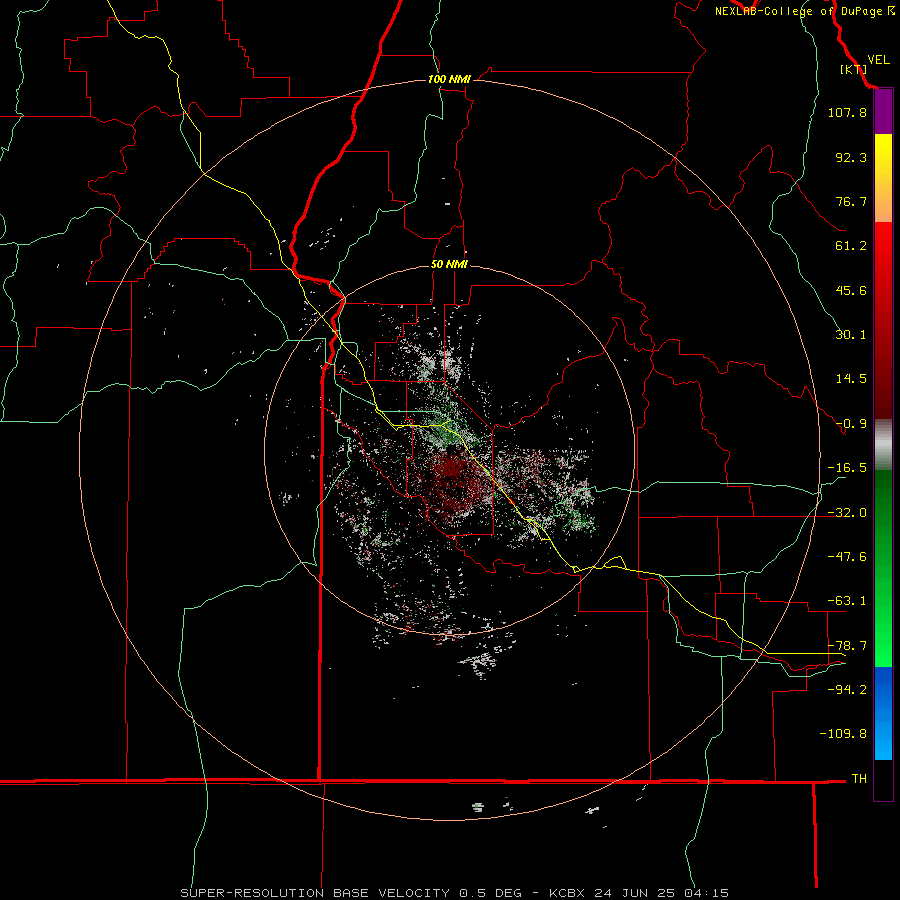900x900 pixels.
Task: Click the 76.7 velocity scale value
Action: (851, 201)
